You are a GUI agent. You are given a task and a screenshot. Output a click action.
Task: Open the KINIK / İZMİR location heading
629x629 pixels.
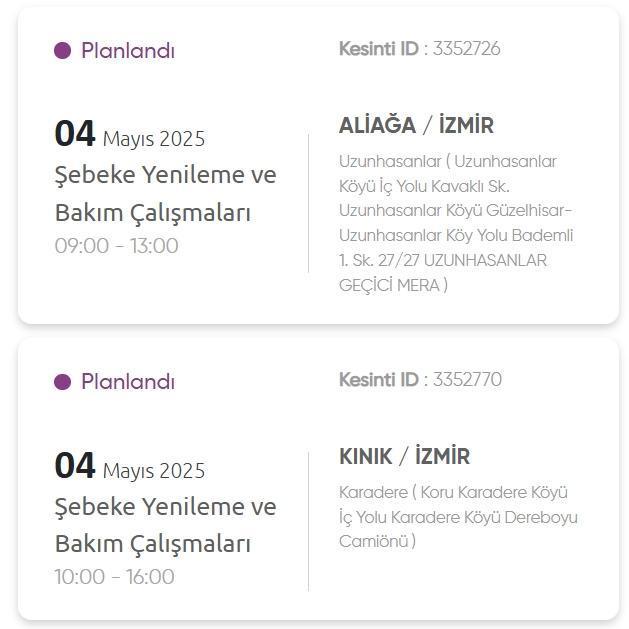tap(404, 456)
